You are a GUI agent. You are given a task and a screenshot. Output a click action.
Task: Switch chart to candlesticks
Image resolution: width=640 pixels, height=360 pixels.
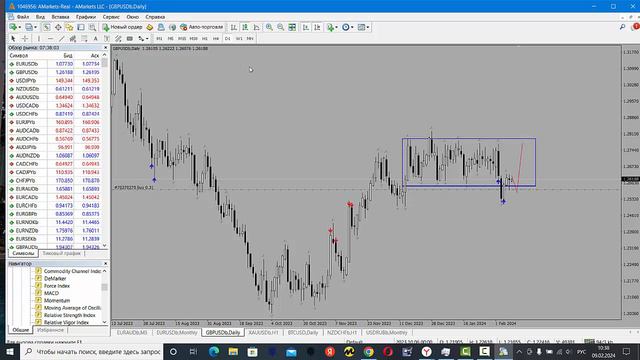pyautogui.click(x=245, y=27)
